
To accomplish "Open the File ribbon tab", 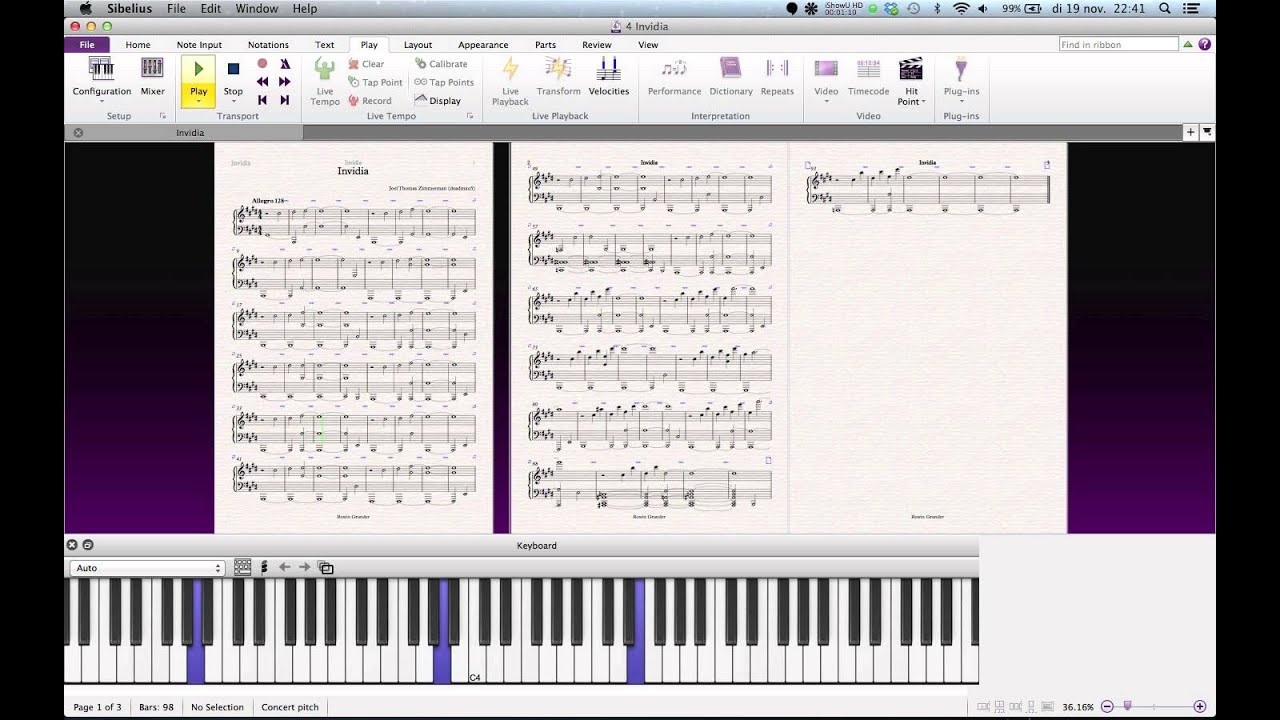I will [x=87, y=45].
